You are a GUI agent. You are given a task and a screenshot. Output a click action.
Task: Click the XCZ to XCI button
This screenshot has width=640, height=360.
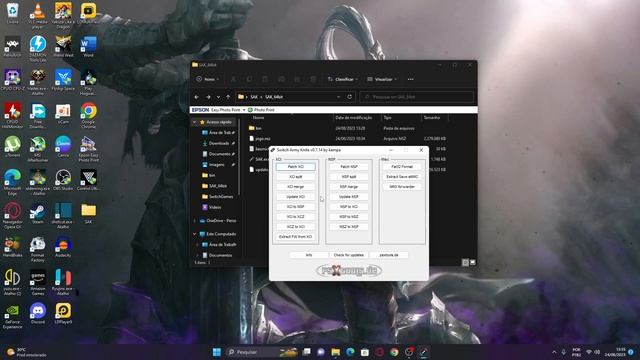296,227
